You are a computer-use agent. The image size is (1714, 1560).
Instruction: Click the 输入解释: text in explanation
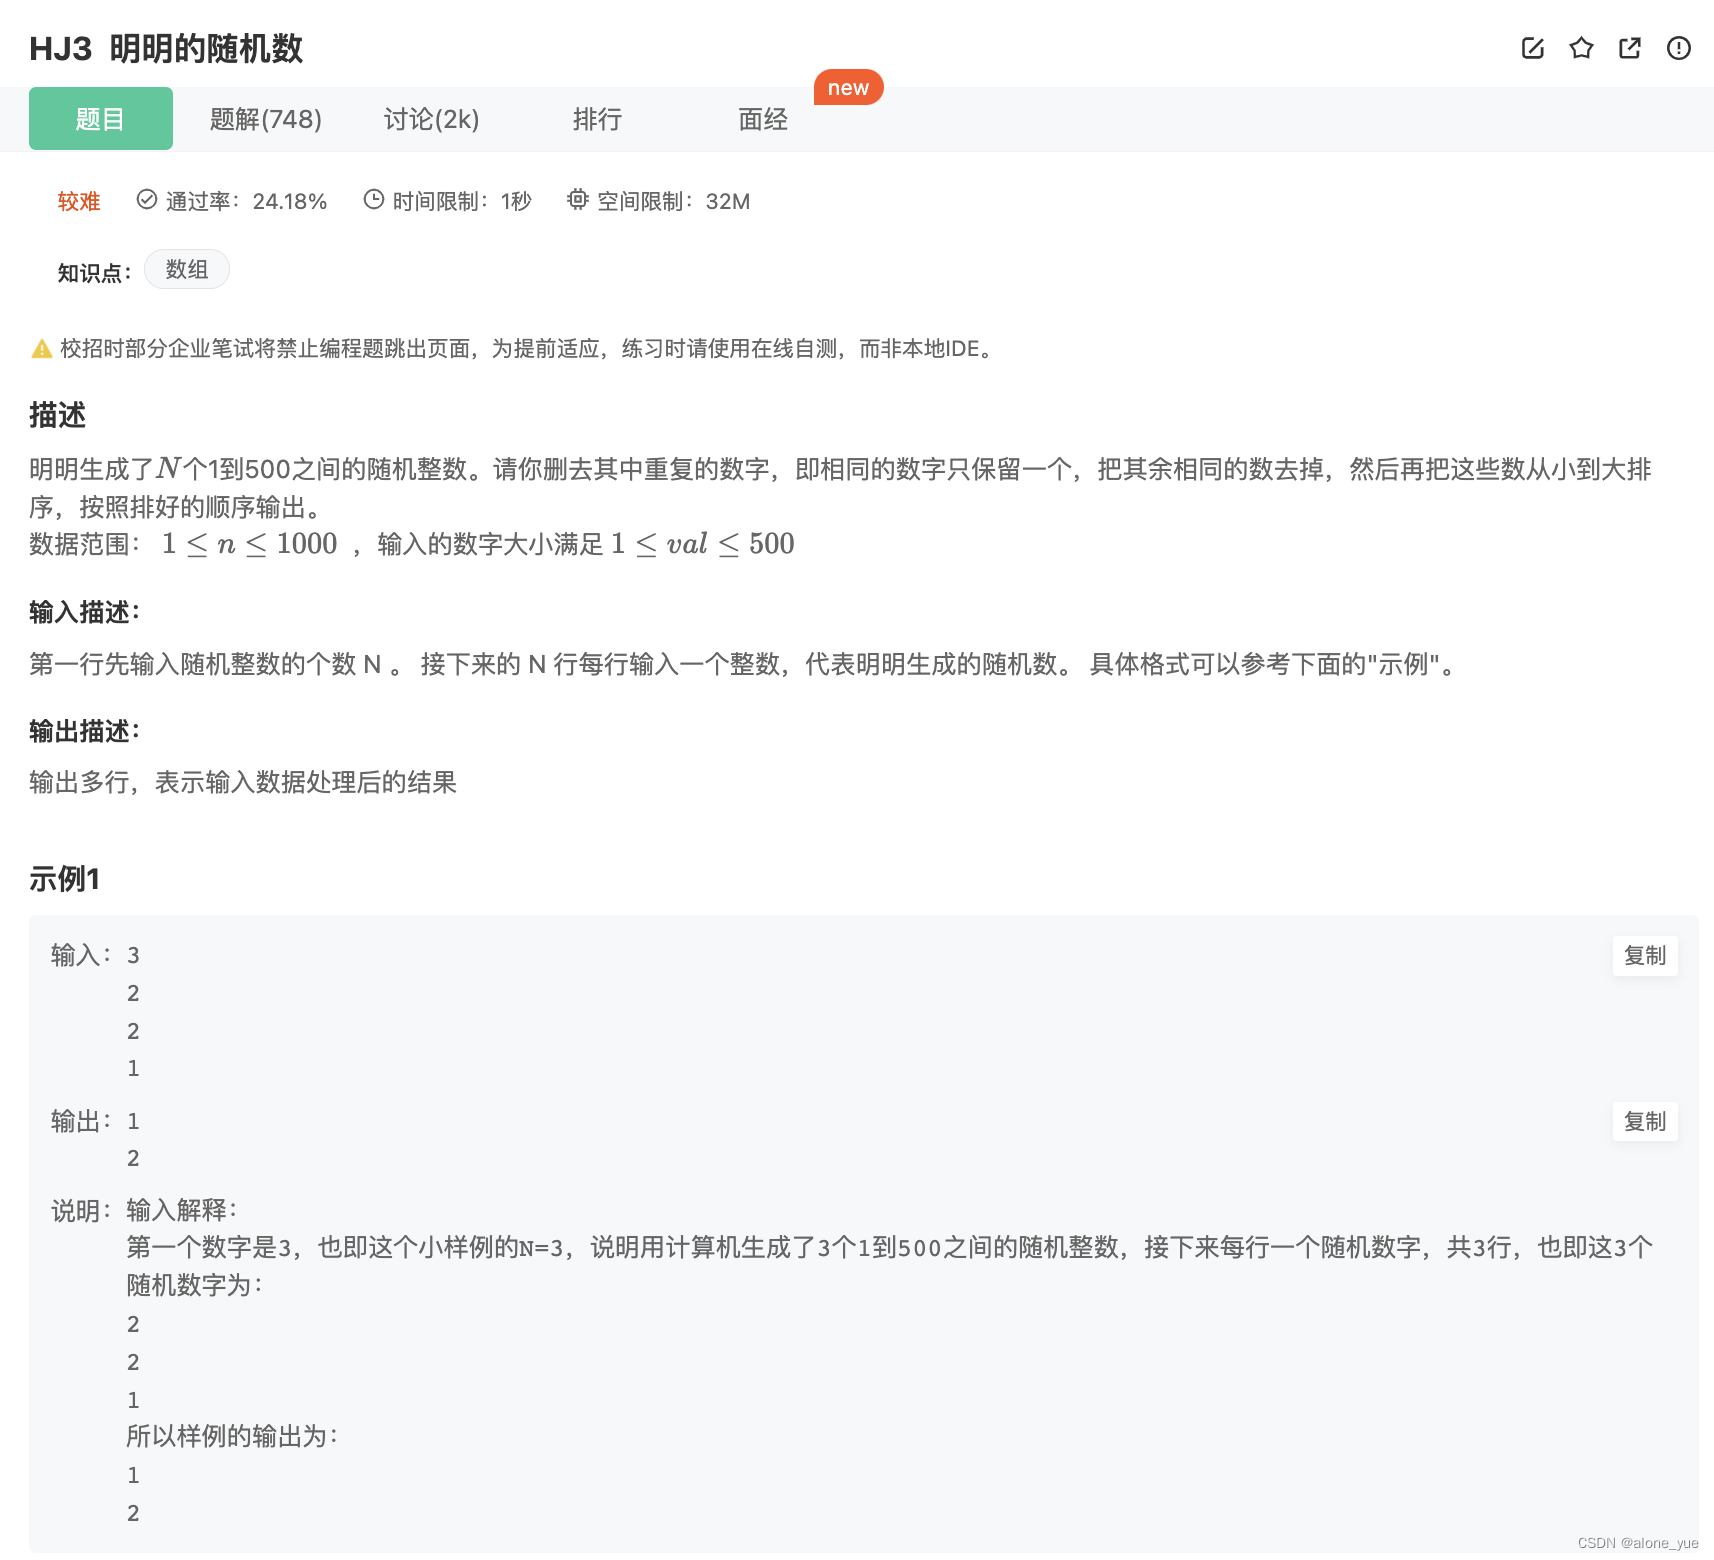coord(182,1210)
